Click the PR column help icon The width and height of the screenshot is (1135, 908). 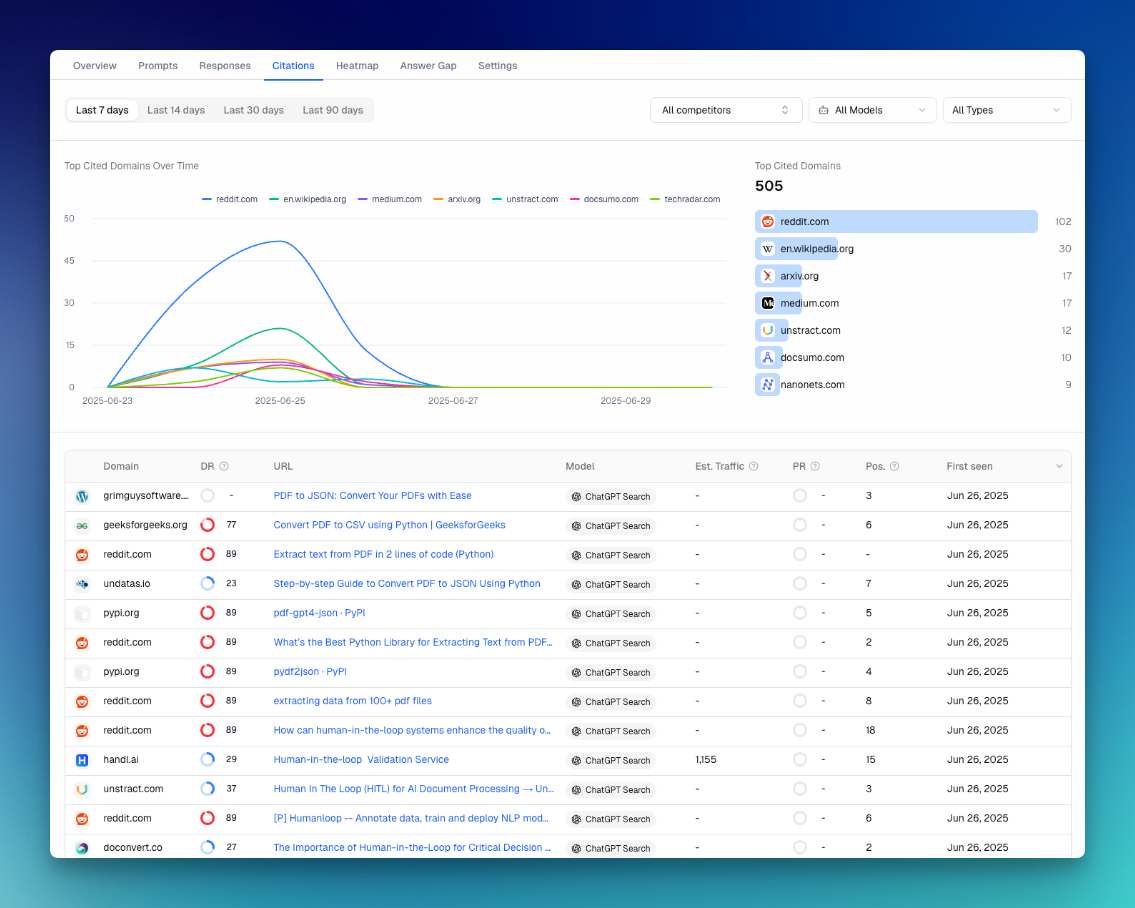(x=815, y=466)
